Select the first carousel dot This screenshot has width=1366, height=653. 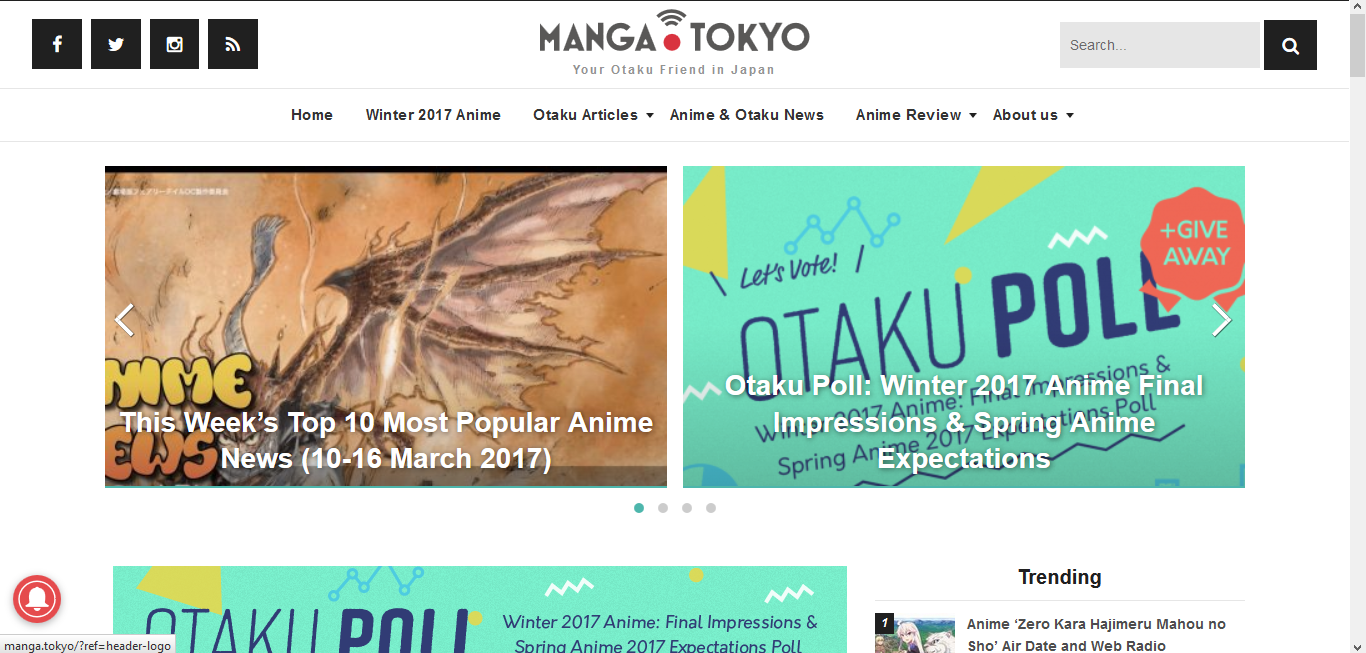[x=639, y=508]
